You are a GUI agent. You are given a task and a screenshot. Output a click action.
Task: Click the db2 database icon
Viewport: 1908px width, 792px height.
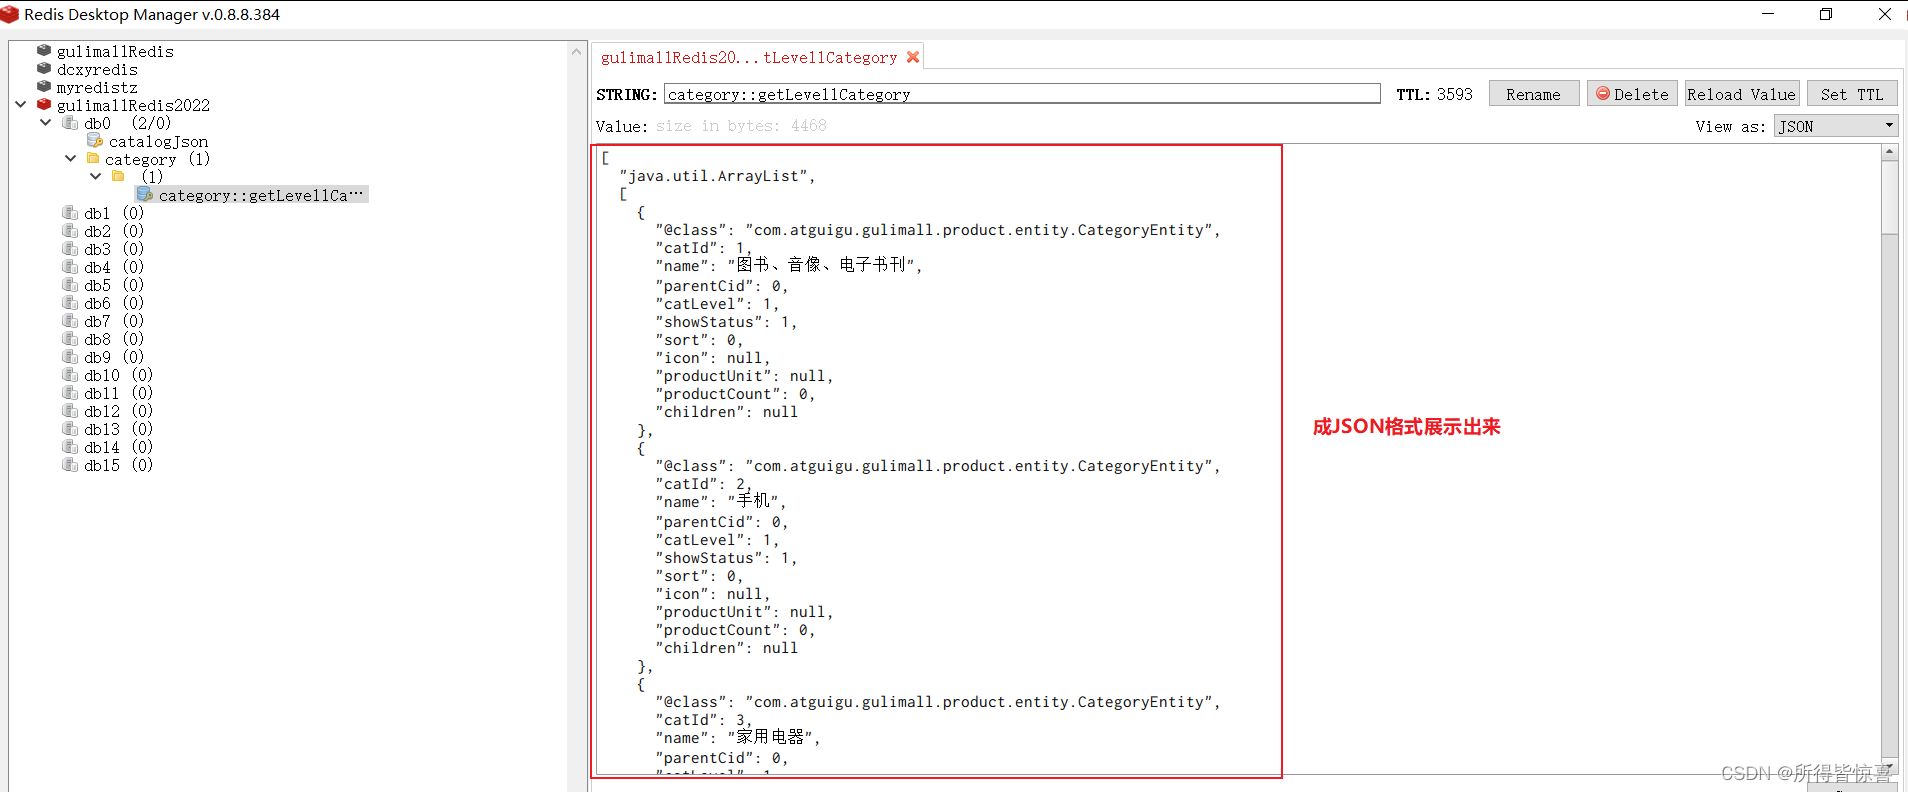click(x=70, y=231)
